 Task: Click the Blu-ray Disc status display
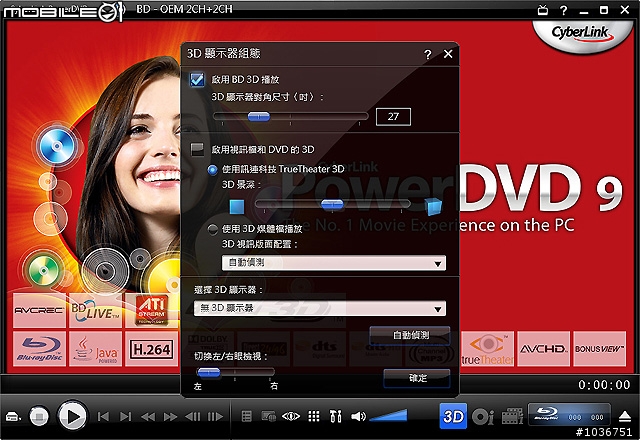(569, 414)
